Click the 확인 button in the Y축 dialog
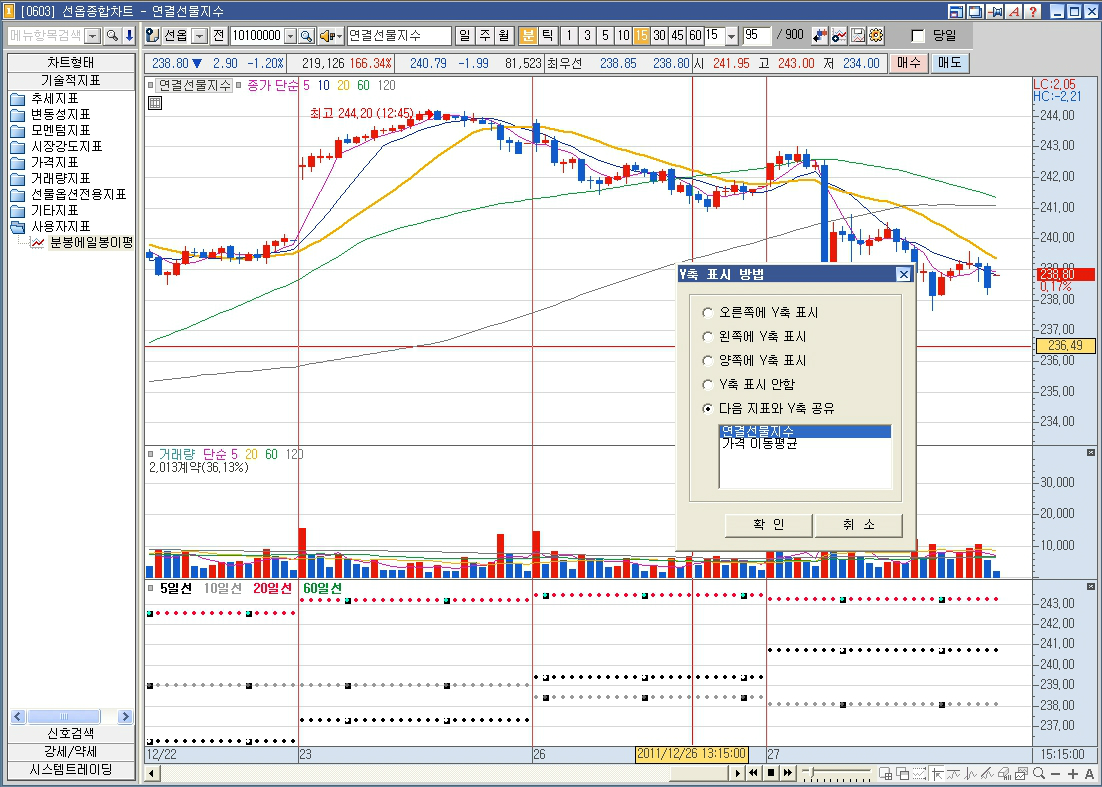 point(768,525)
